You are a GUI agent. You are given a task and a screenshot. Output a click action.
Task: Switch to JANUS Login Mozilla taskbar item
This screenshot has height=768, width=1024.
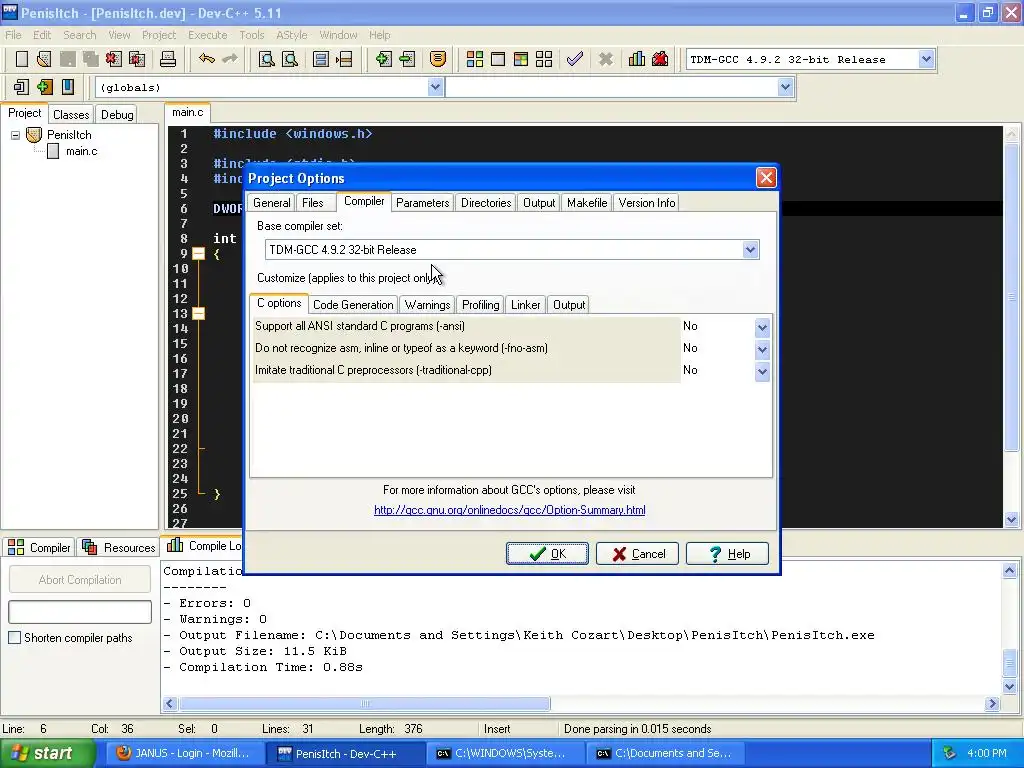pyautogui.click(x=183, y=754)
